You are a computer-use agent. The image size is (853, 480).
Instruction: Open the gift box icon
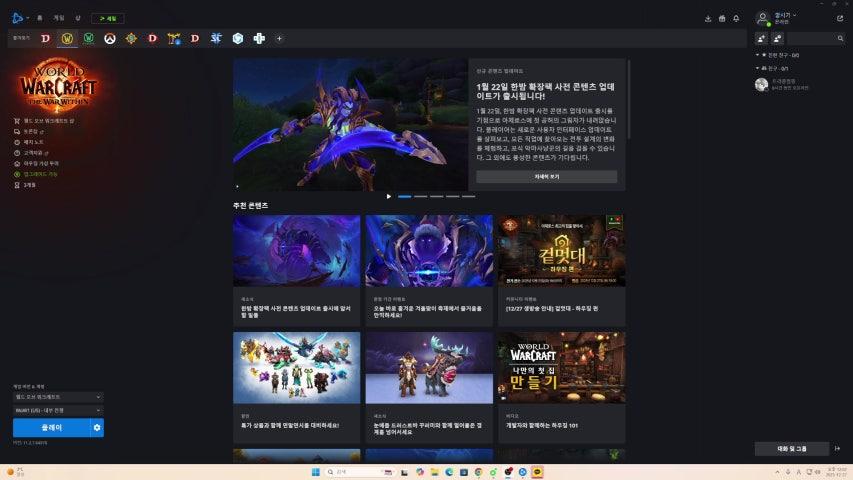point(722,19)
